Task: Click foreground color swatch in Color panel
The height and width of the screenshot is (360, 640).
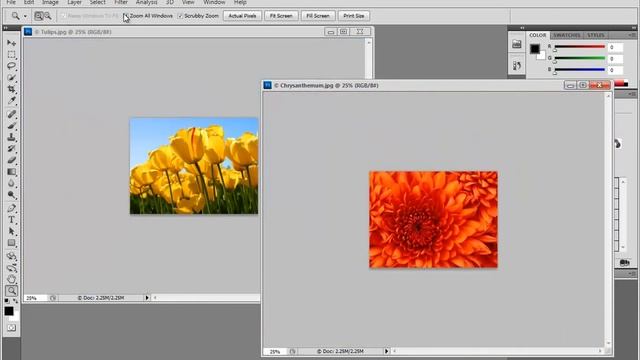Action: 535,49
